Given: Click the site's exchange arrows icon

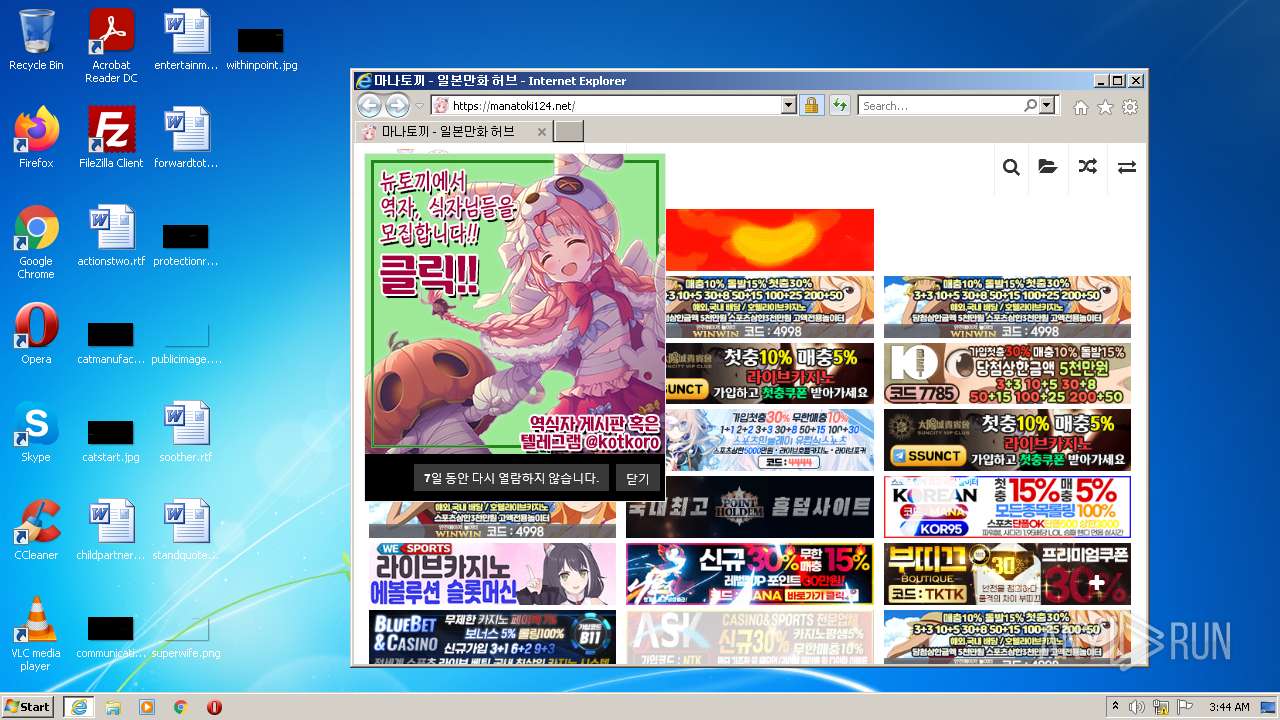Looking at the screenshot, I should pyautogui.click(x=1127, y=167).
